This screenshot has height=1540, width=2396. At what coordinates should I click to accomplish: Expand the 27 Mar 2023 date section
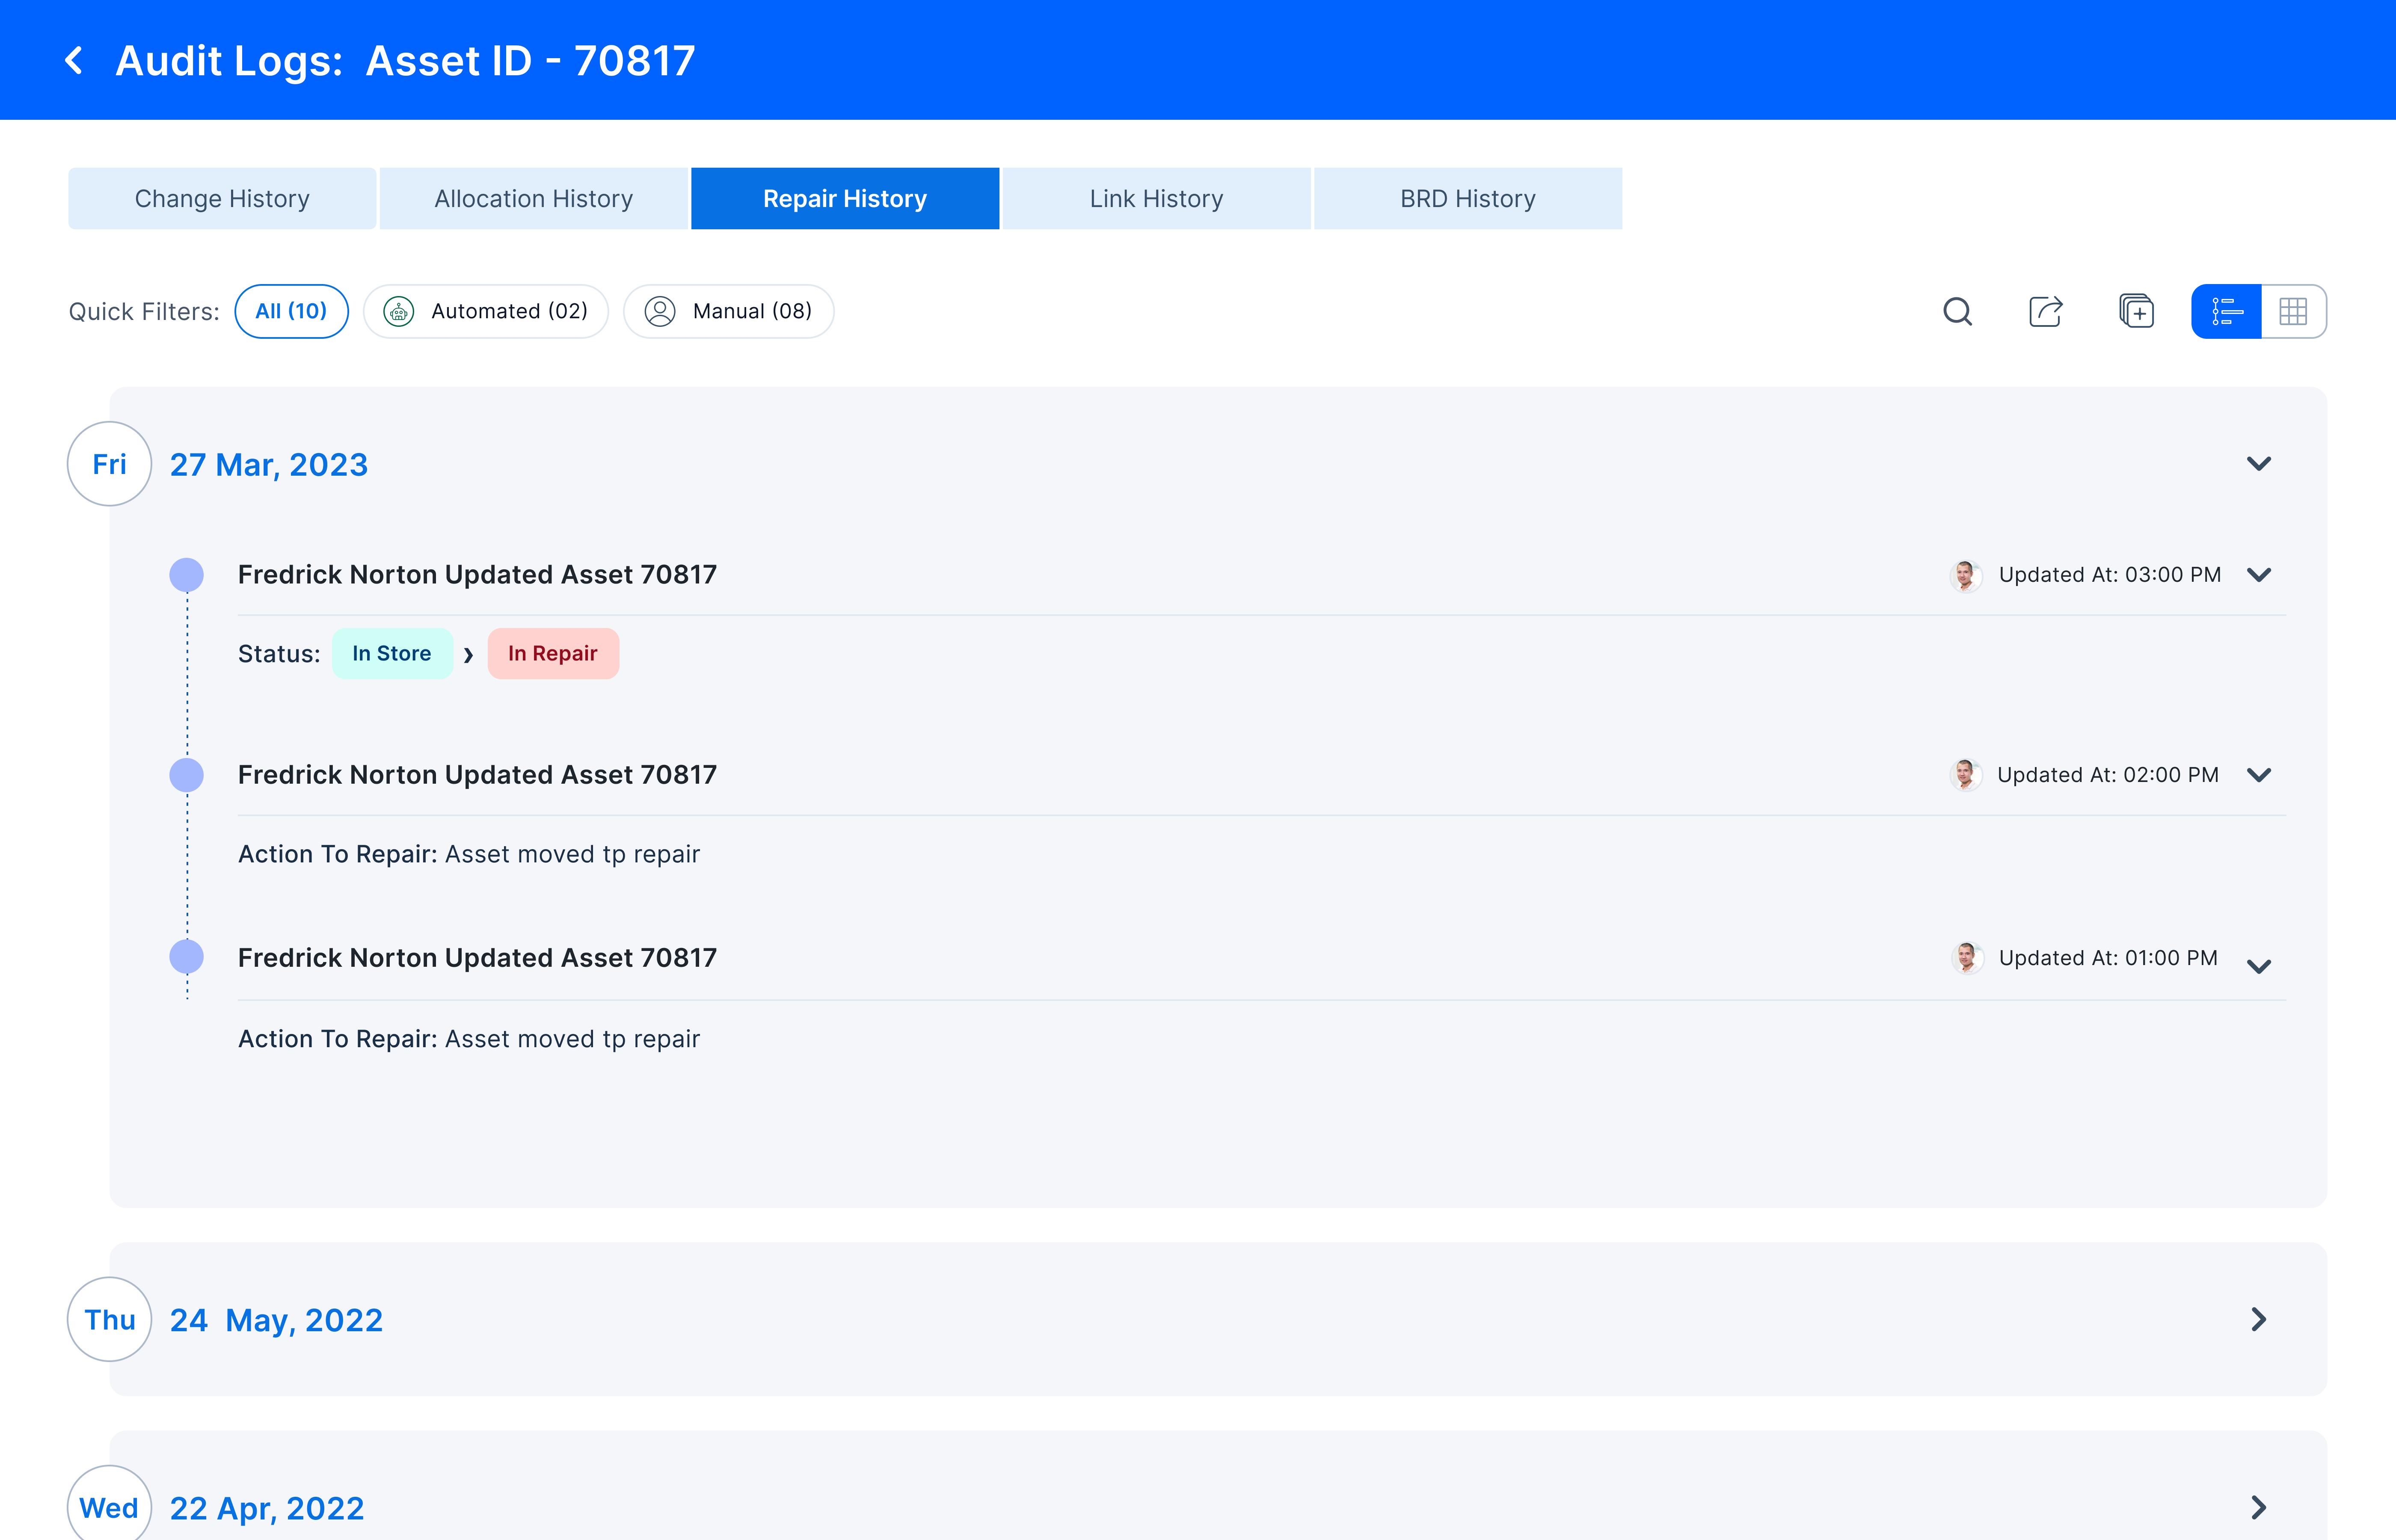click(x=2258, y=463)
